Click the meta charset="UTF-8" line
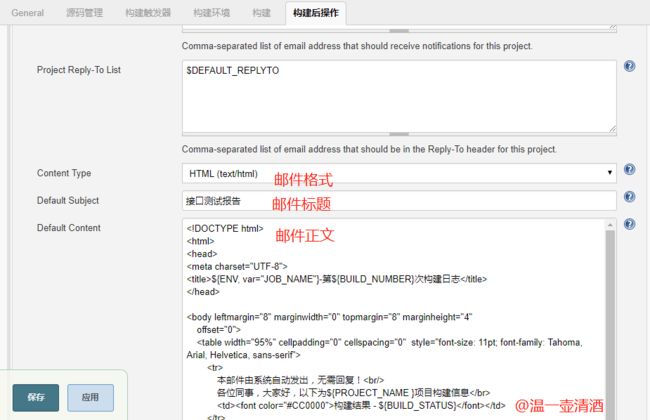Image resolution: width=650 pixels, height=420 pixels. [x=237, y=267]
